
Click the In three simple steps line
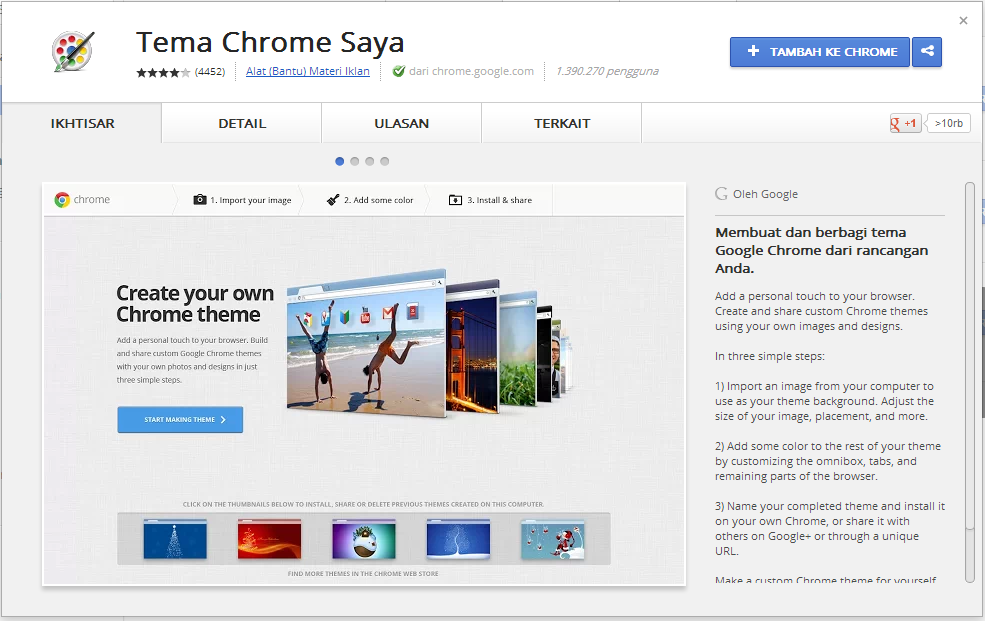tap(770, 356)
